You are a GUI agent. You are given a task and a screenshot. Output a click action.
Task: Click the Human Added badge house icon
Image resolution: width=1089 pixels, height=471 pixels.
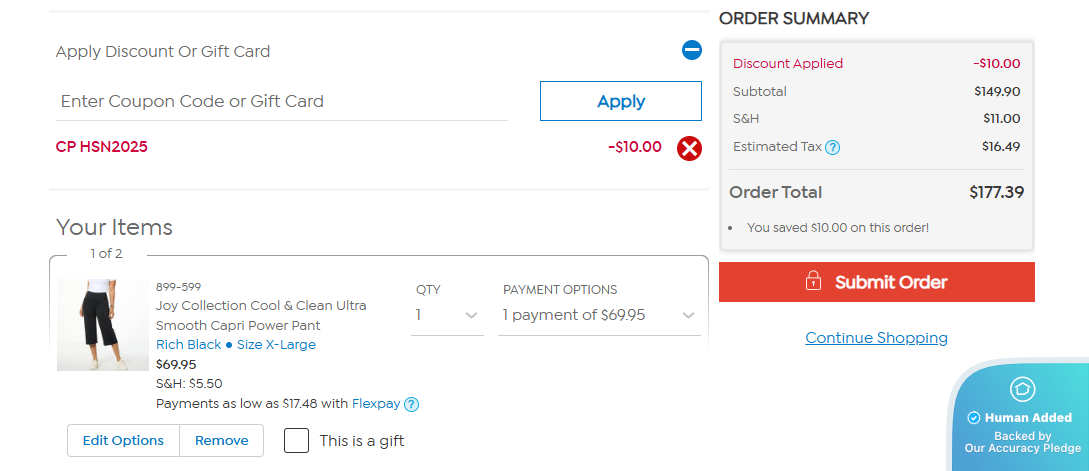(1022, 389)
